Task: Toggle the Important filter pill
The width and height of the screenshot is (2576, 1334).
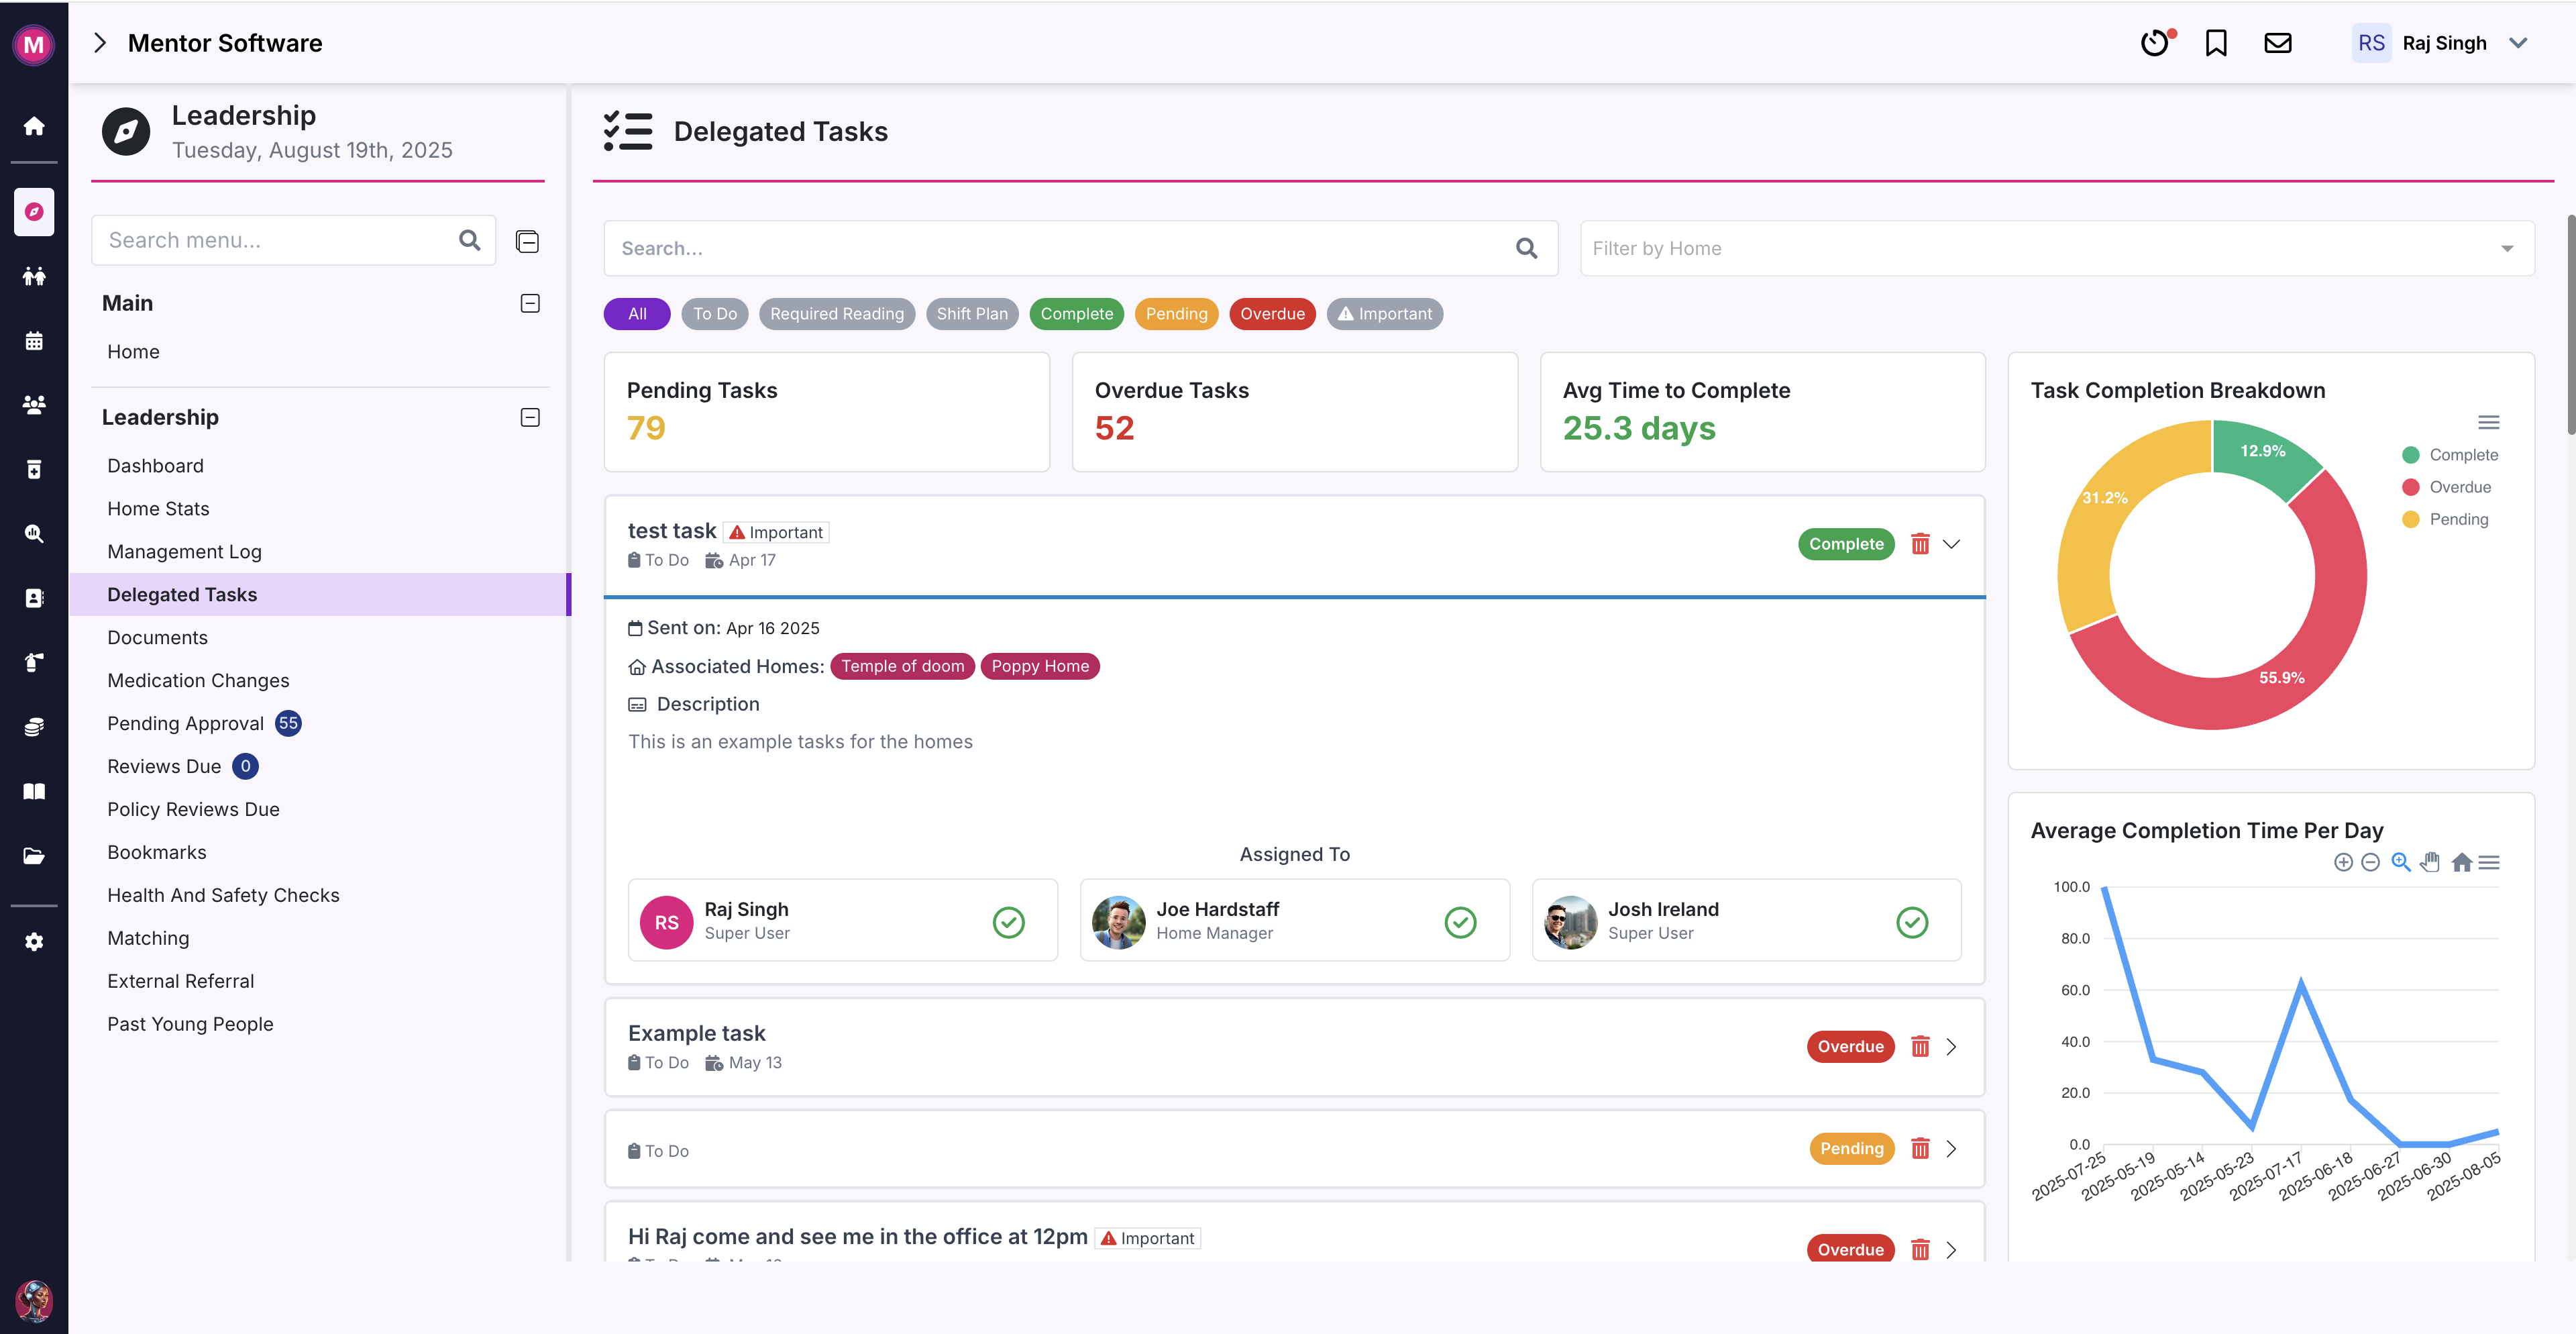Action: pos(1384,313)
